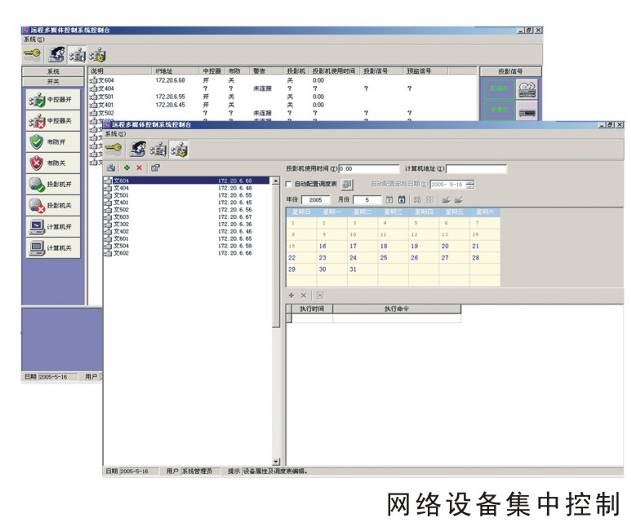This screenshot has width=631, height=520.
Task: Click the 计算机地址 input field
Action: point(476,169)
